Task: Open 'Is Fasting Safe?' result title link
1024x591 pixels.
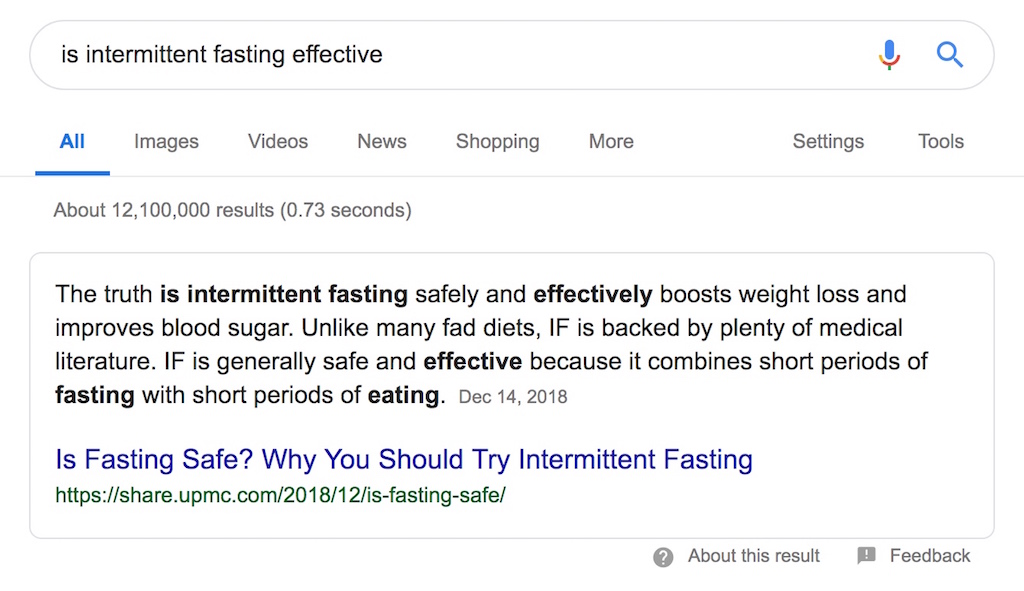Action: tap(404, 460)
